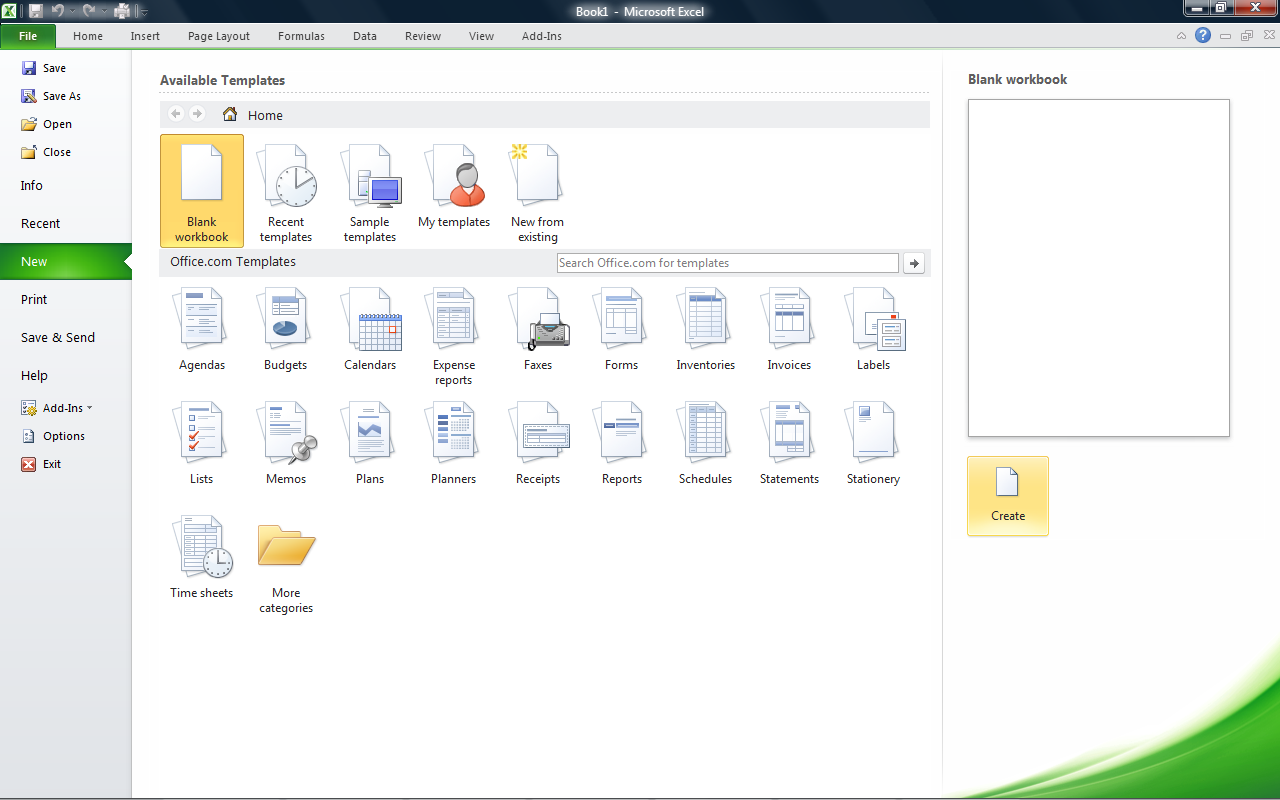The image size is (1280, 800).
Task: Open the Recent section in sidebar
Action: [x=40, y=223]
